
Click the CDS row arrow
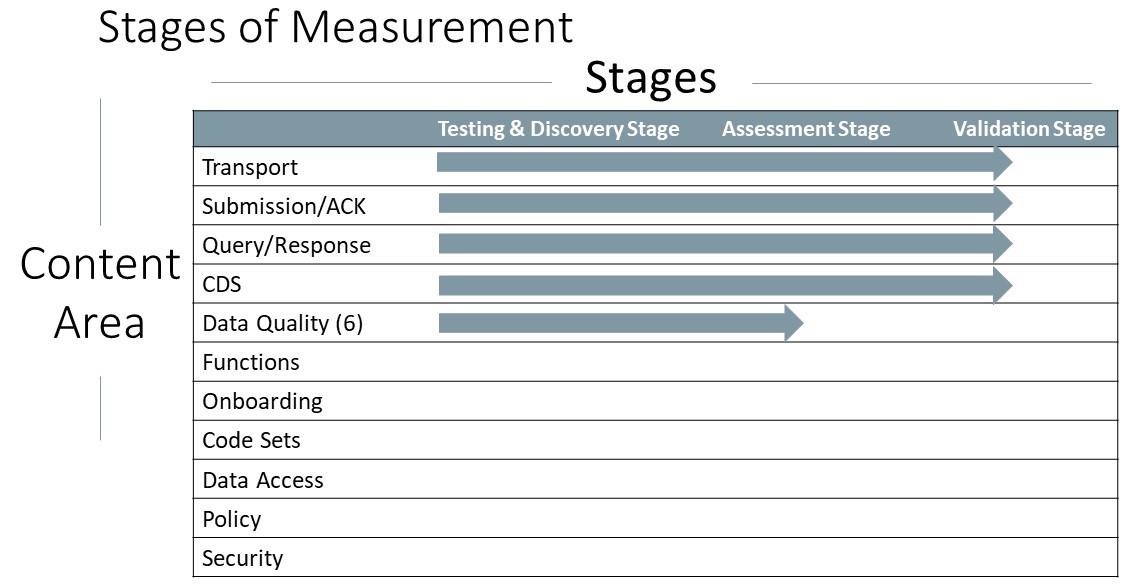click(726, 286)
